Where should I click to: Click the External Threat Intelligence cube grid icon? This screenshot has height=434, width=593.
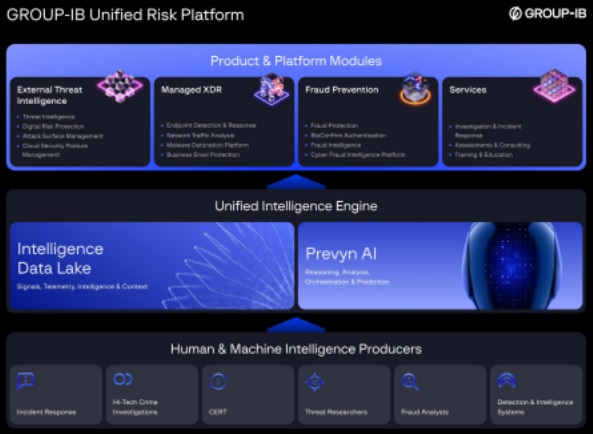(x=120, y=86)
